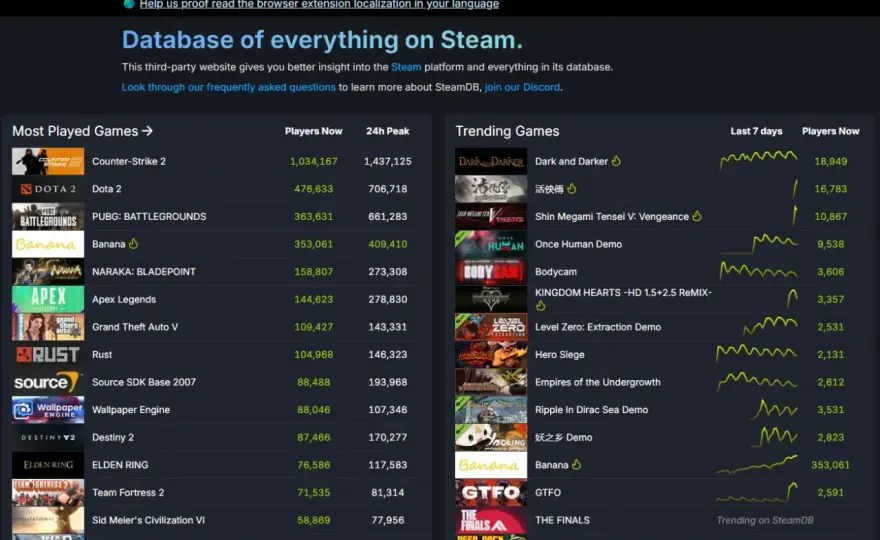Open KINGDOM HEARTS -HD 1.5+2.5 ReMIX- title
880x540 pixels.
(623, 292)
